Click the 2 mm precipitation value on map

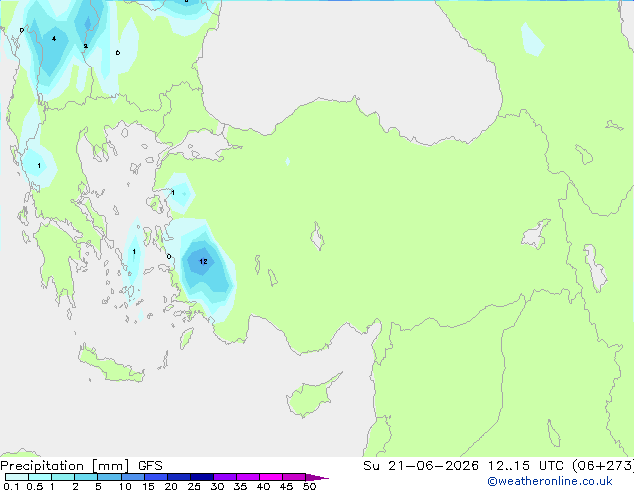[85, 46]
